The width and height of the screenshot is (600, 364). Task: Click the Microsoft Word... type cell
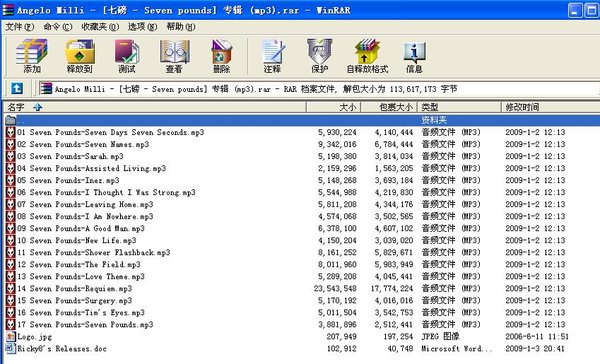pyautogui.click(x=457, y=349)
